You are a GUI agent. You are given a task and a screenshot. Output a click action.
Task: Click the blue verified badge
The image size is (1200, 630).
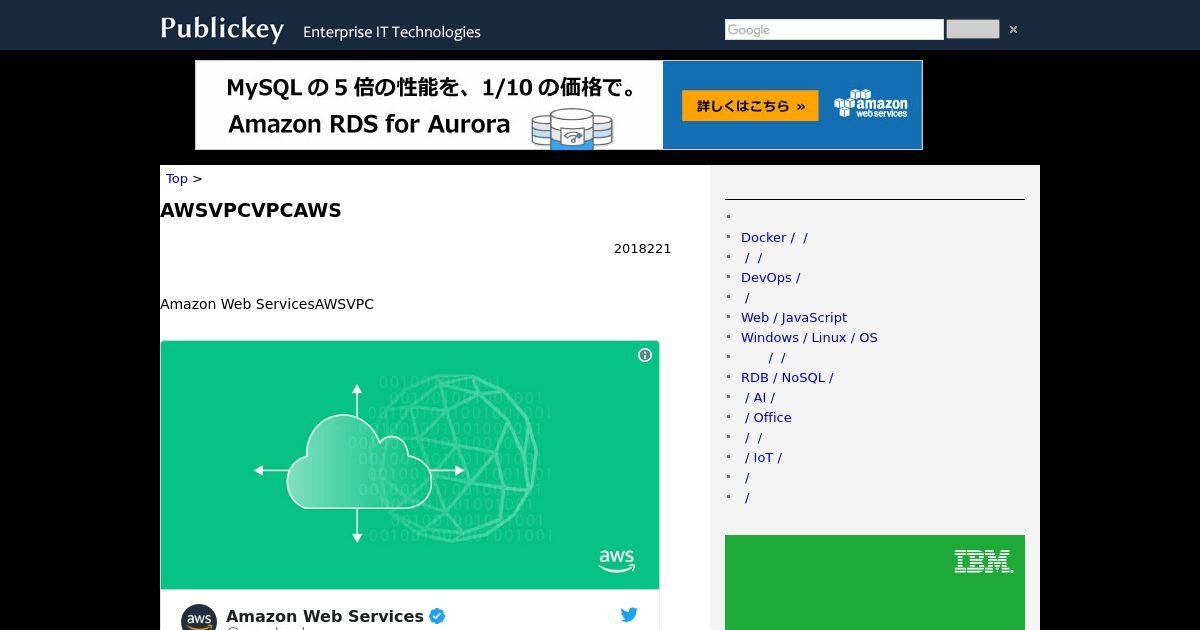437,616
